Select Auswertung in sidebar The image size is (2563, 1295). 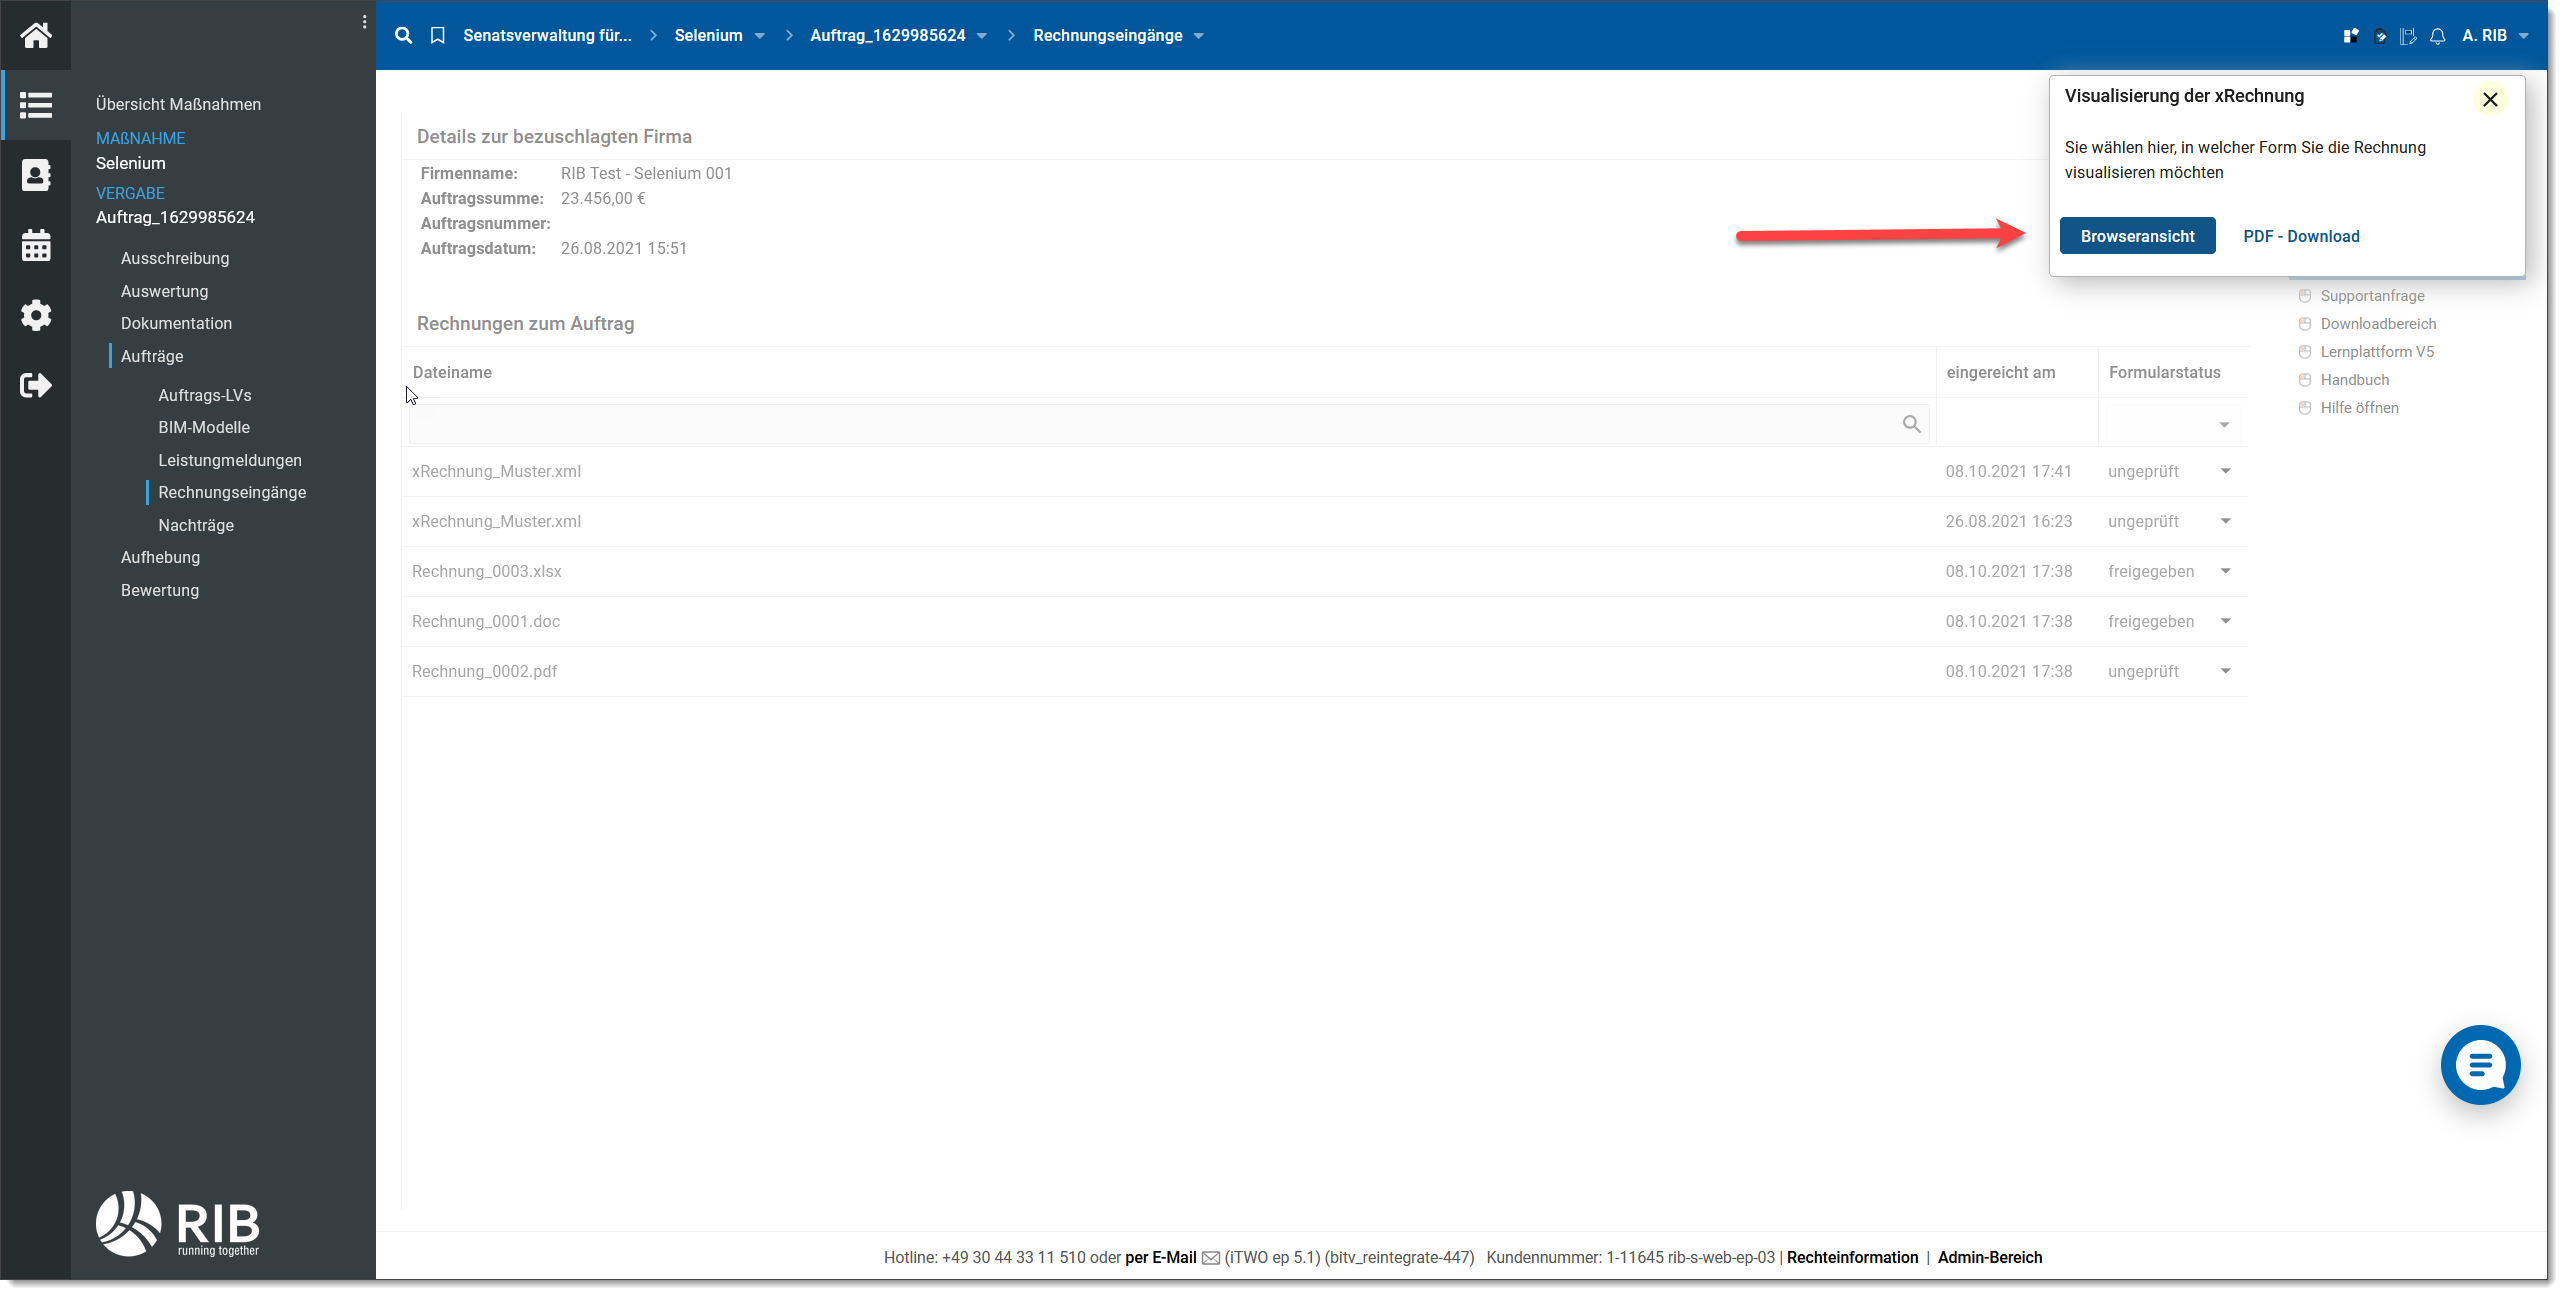click(x=164, y=291)
